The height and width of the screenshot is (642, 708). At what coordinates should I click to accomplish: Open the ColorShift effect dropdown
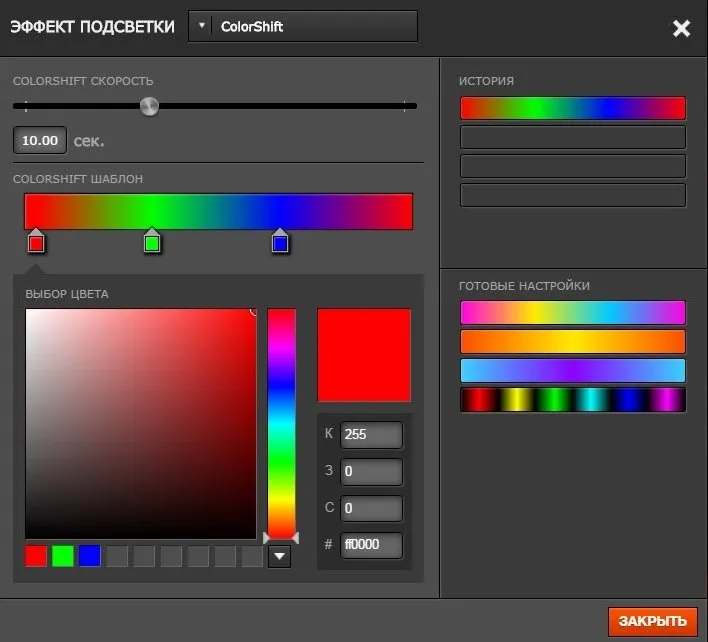[302, 27]
